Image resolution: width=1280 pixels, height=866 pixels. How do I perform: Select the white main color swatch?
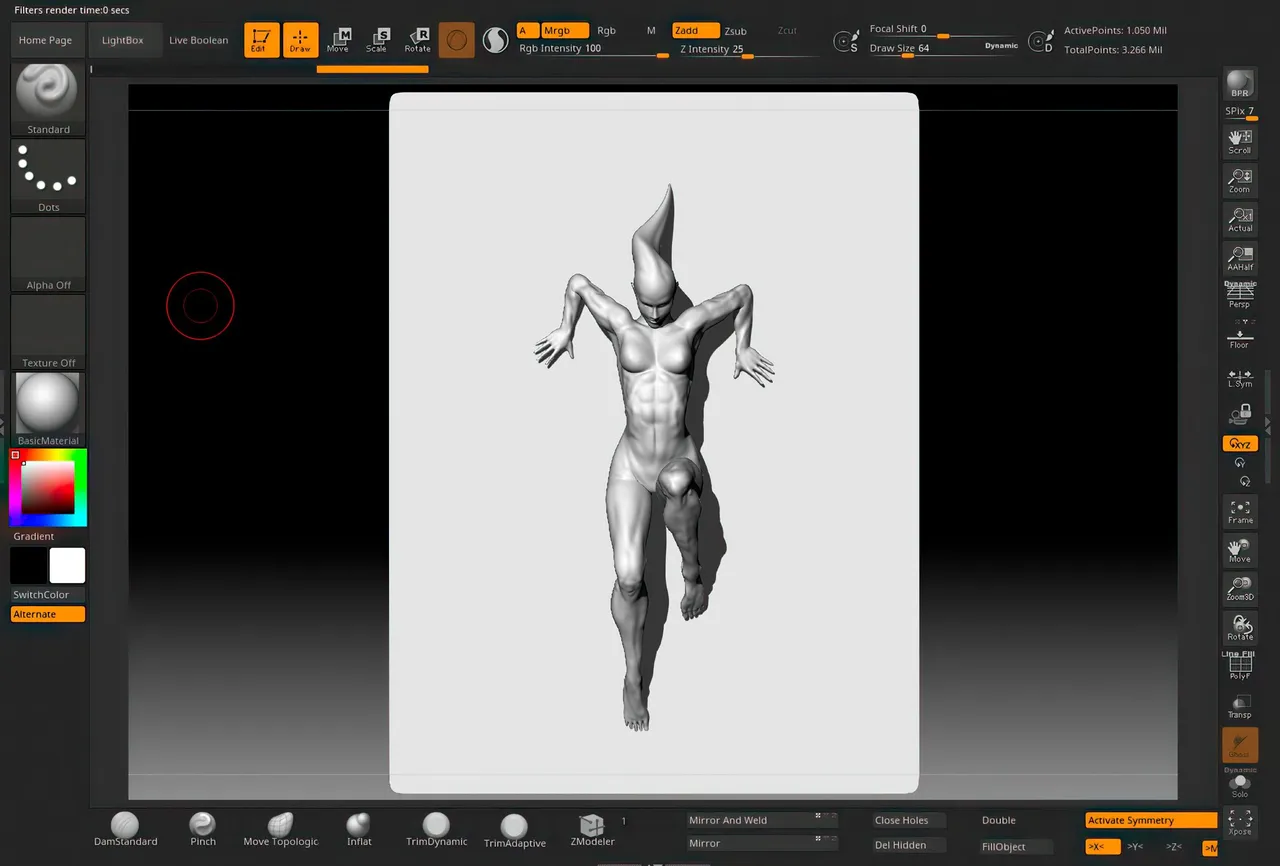67,565
